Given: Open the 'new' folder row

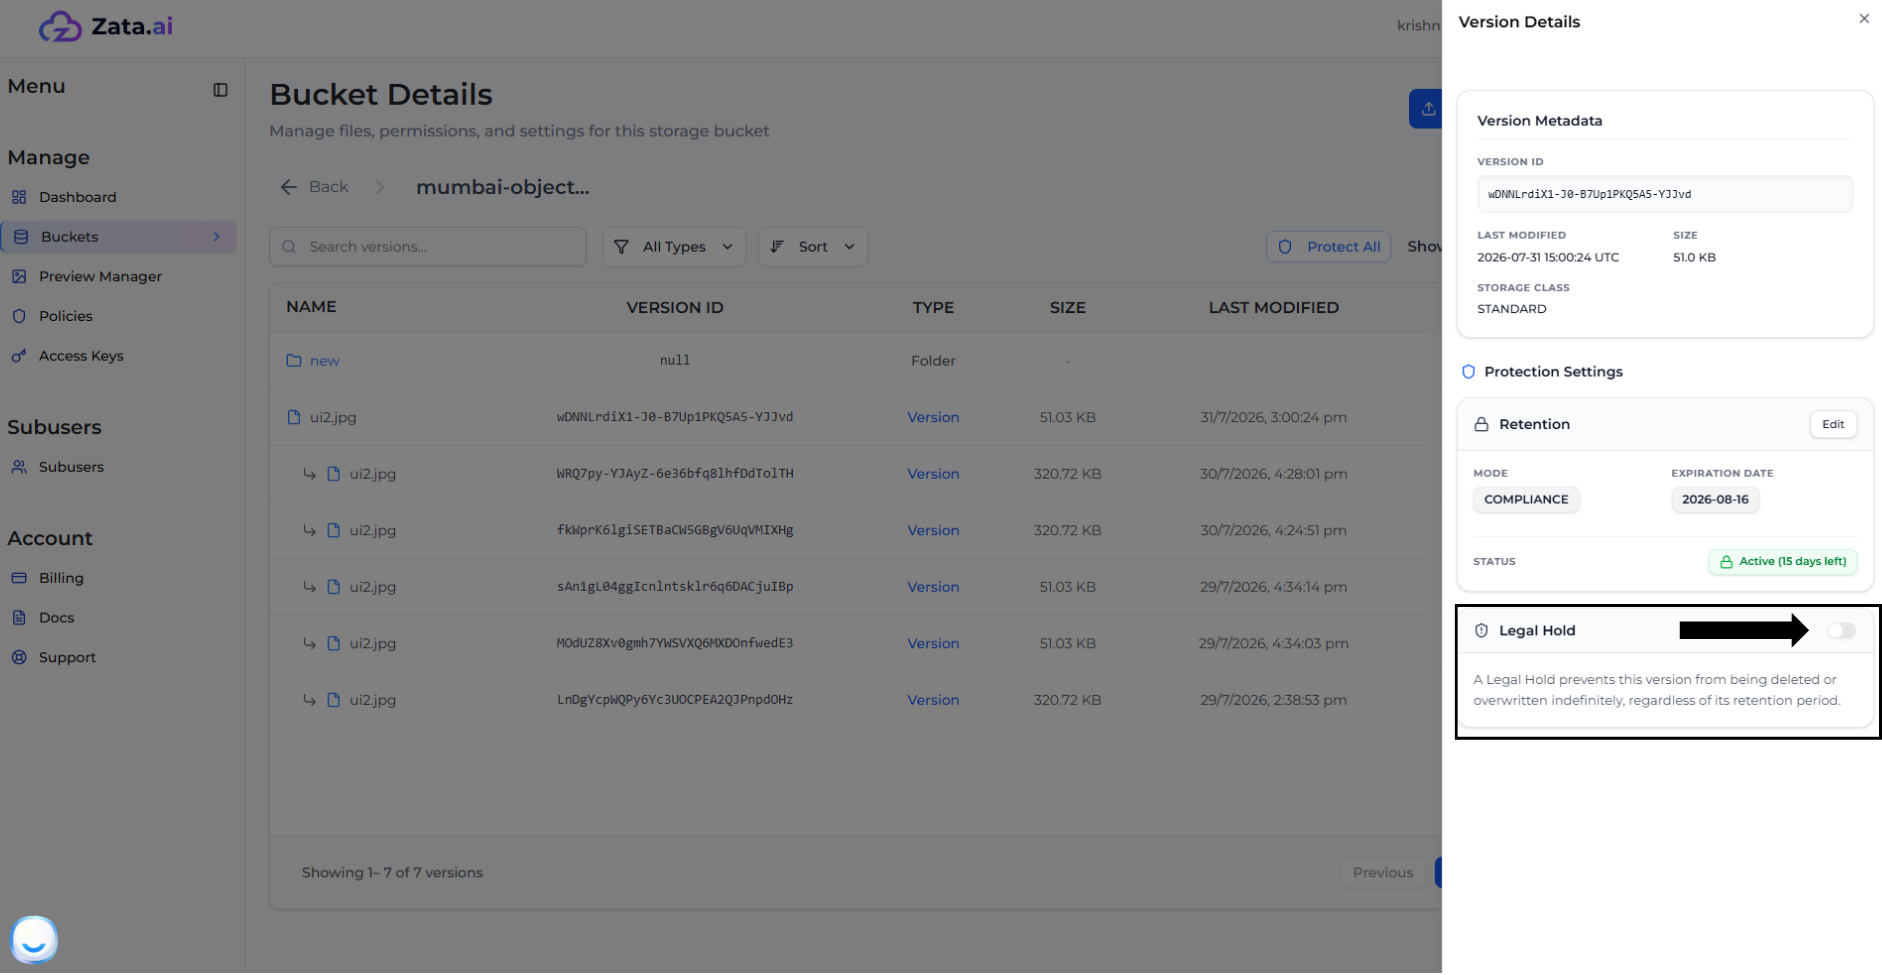Looking at the screenshot, I should click(x=855, y=361).
